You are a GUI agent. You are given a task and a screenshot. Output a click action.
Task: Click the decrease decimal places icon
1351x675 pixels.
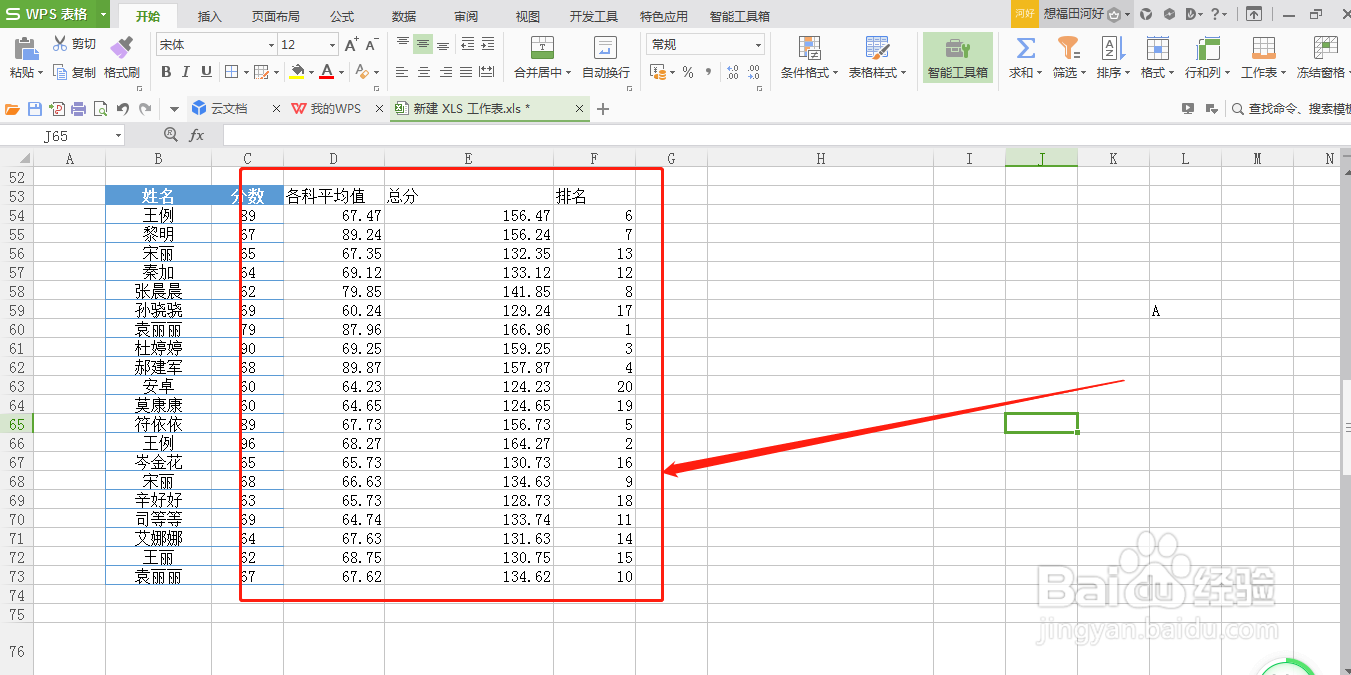click(754, 72)
